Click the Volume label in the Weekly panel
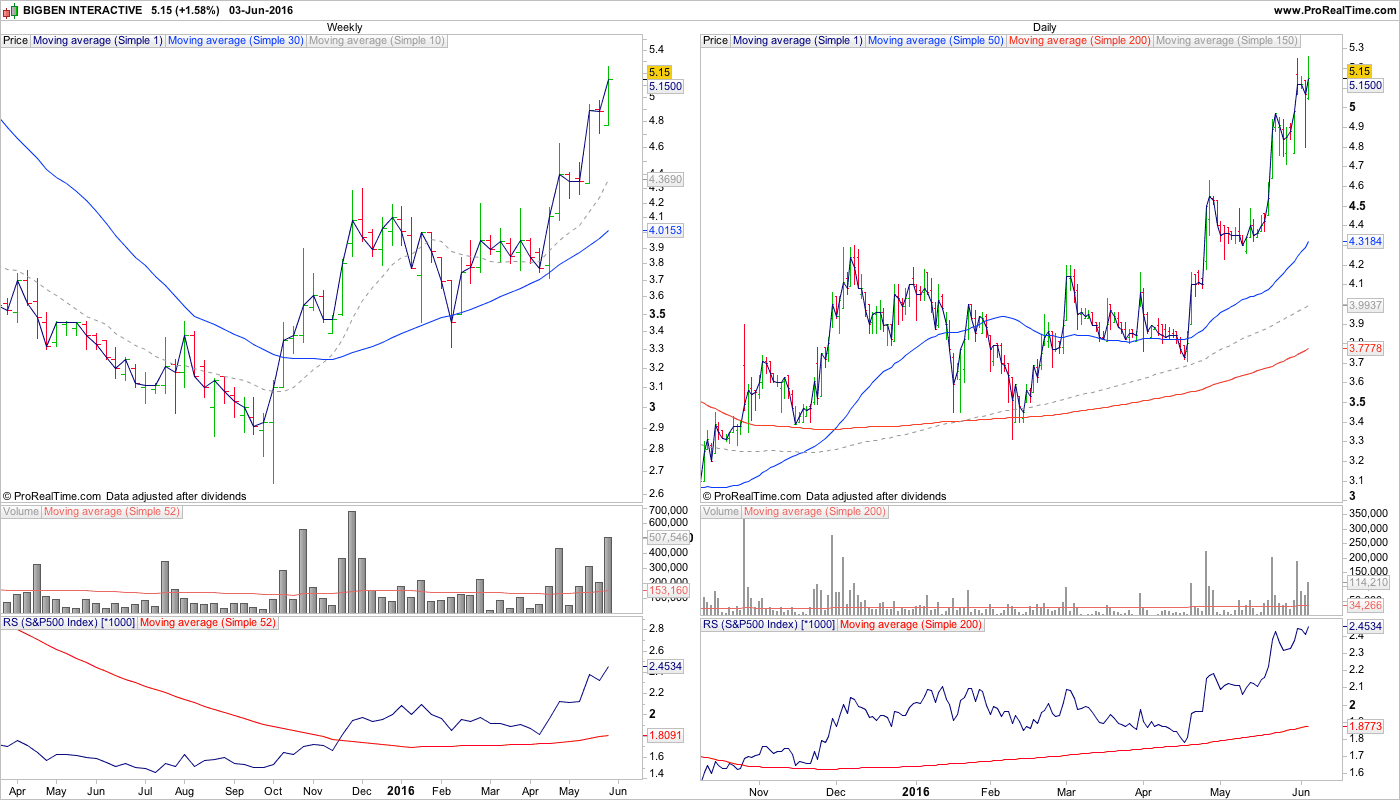The width and height of the screenshot is (1400, 800). tap(21, 512)
